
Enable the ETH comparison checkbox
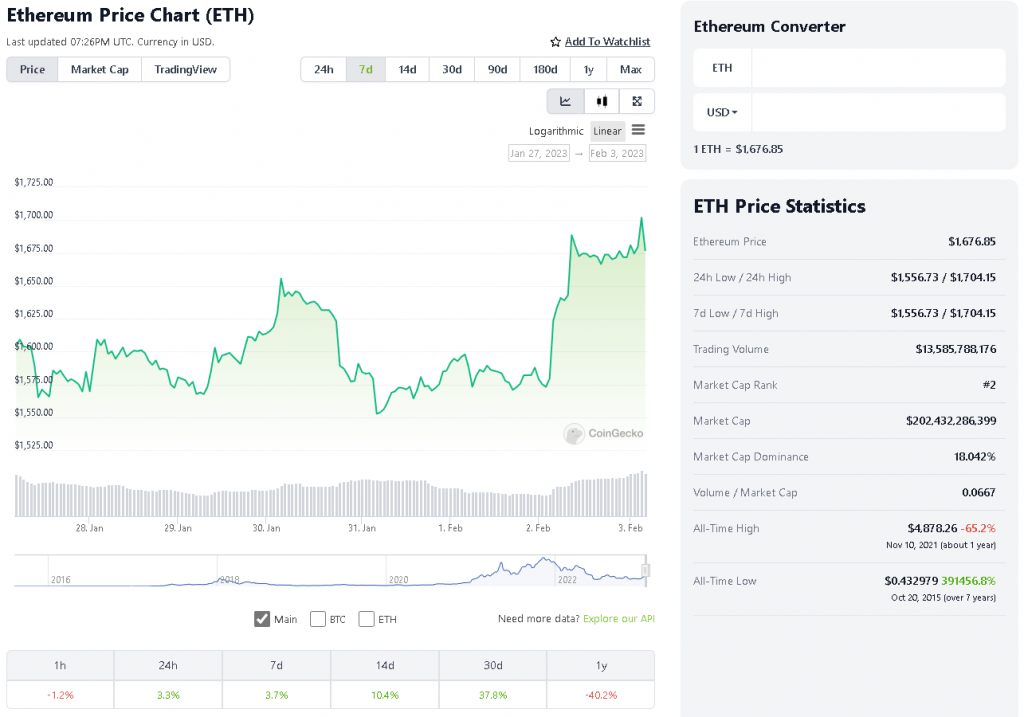(366, 619)
